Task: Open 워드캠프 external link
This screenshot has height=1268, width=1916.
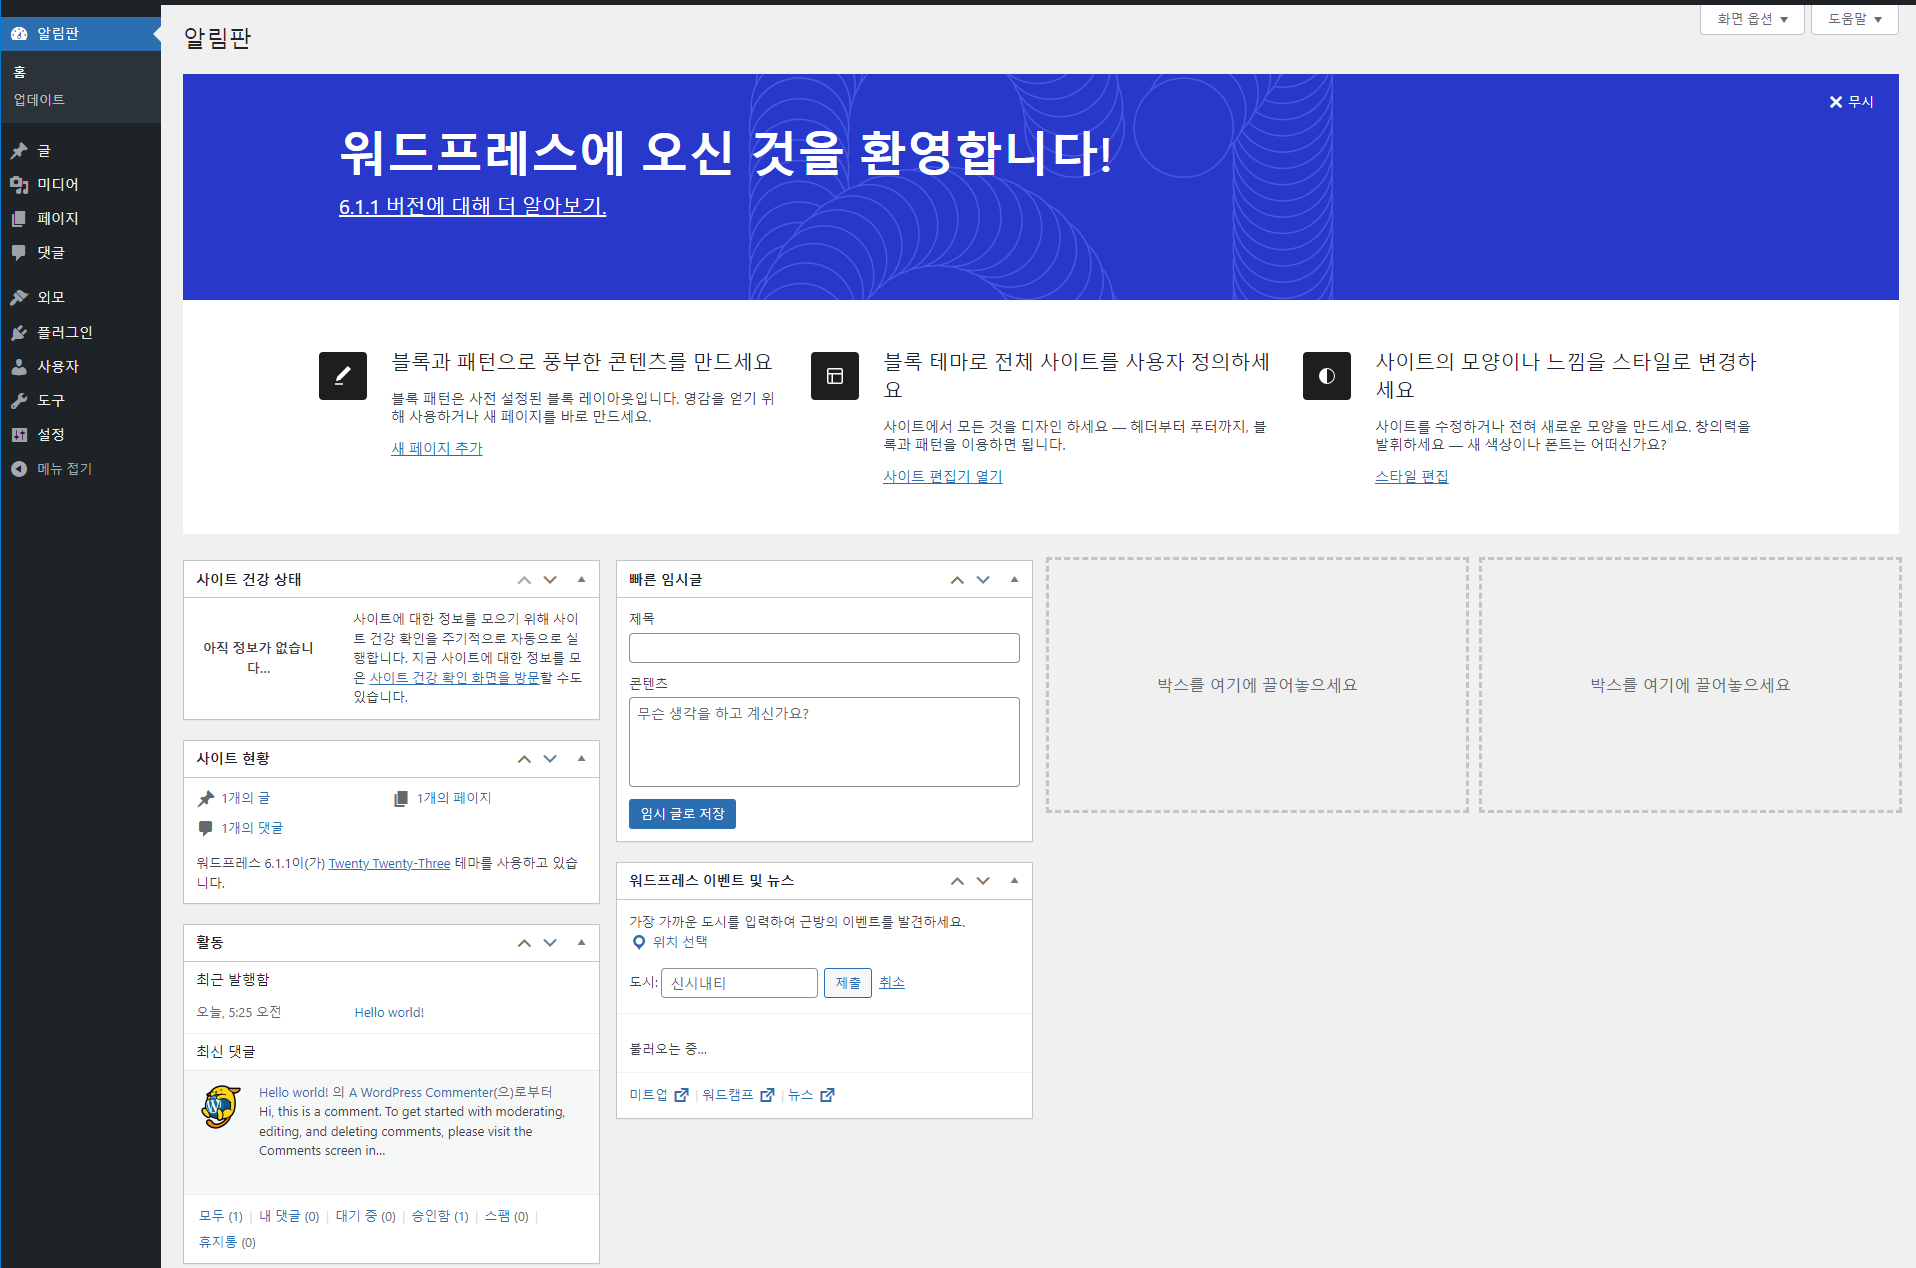Action: click(738, 1095)
